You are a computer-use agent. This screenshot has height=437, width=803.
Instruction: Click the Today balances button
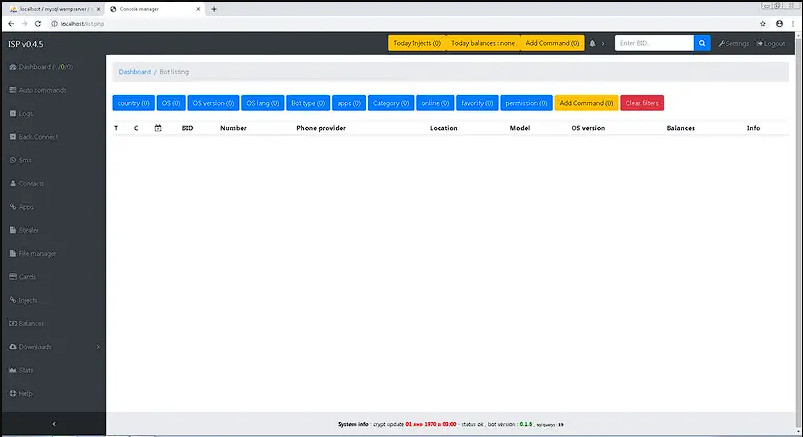[x=483, y=43]
